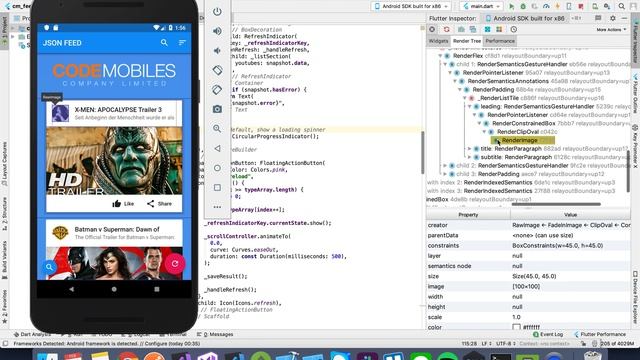Trigger Flutter hot reload lightning icon
Screen dimensions: 640x360
coord(558,6)
